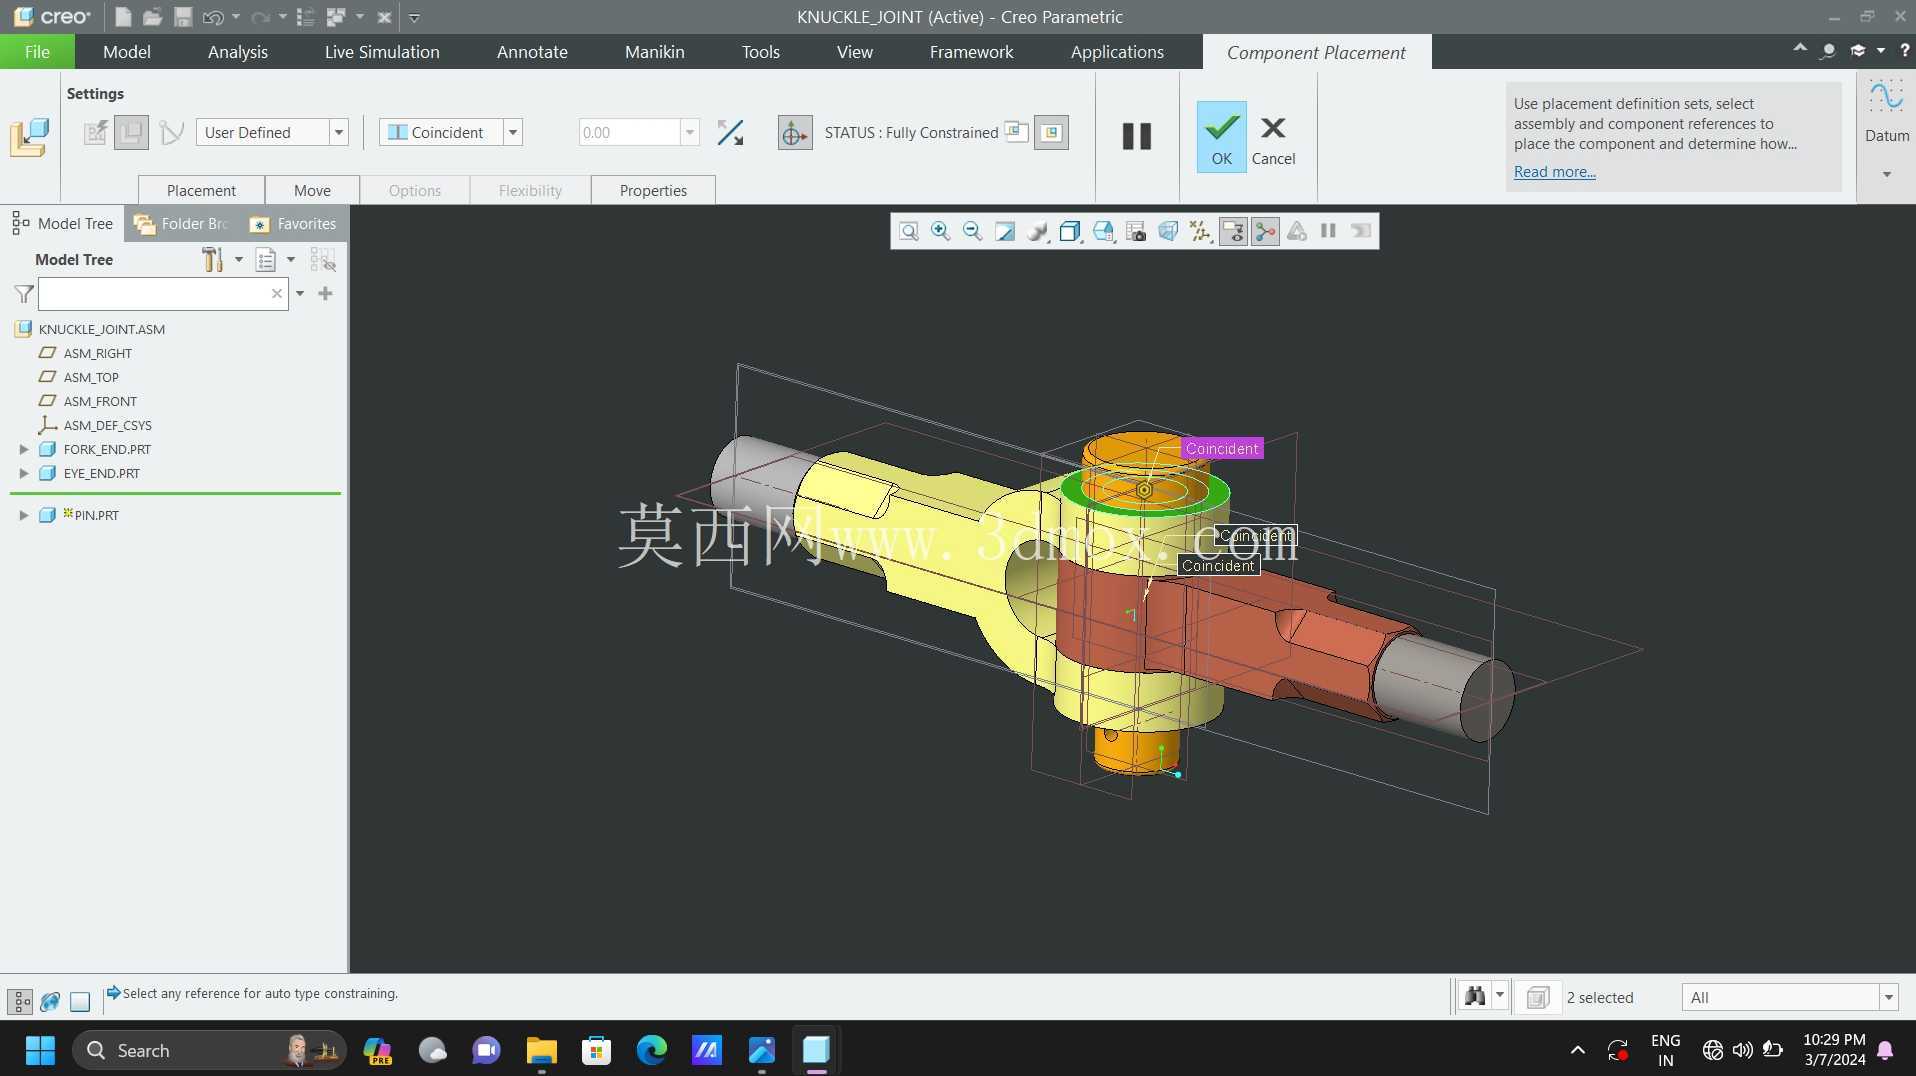Toggle the 3D dragger icon
This screenshot has width=1916, height=1076.
[794, 133]
